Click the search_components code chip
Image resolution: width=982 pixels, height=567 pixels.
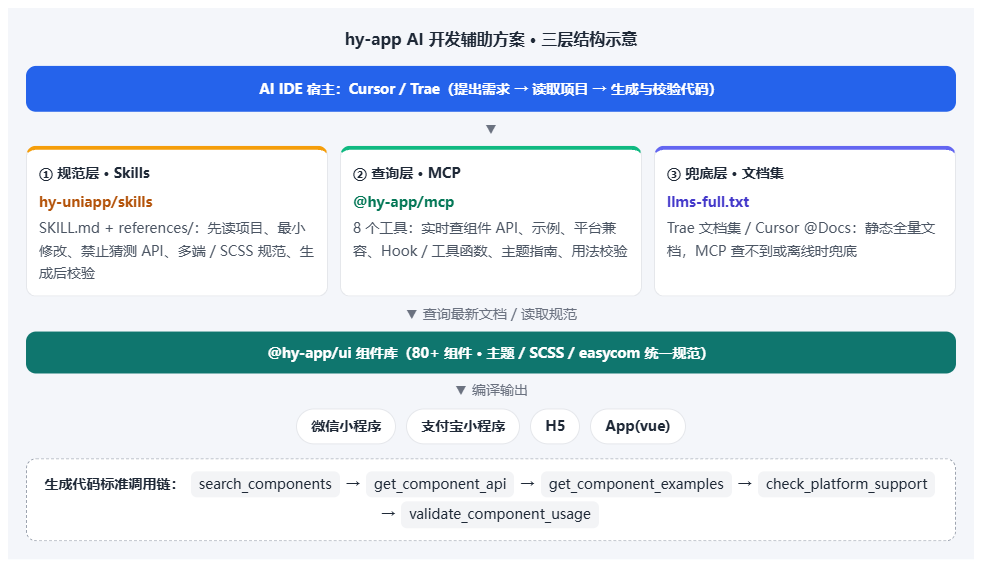click(x=265, y=484)
